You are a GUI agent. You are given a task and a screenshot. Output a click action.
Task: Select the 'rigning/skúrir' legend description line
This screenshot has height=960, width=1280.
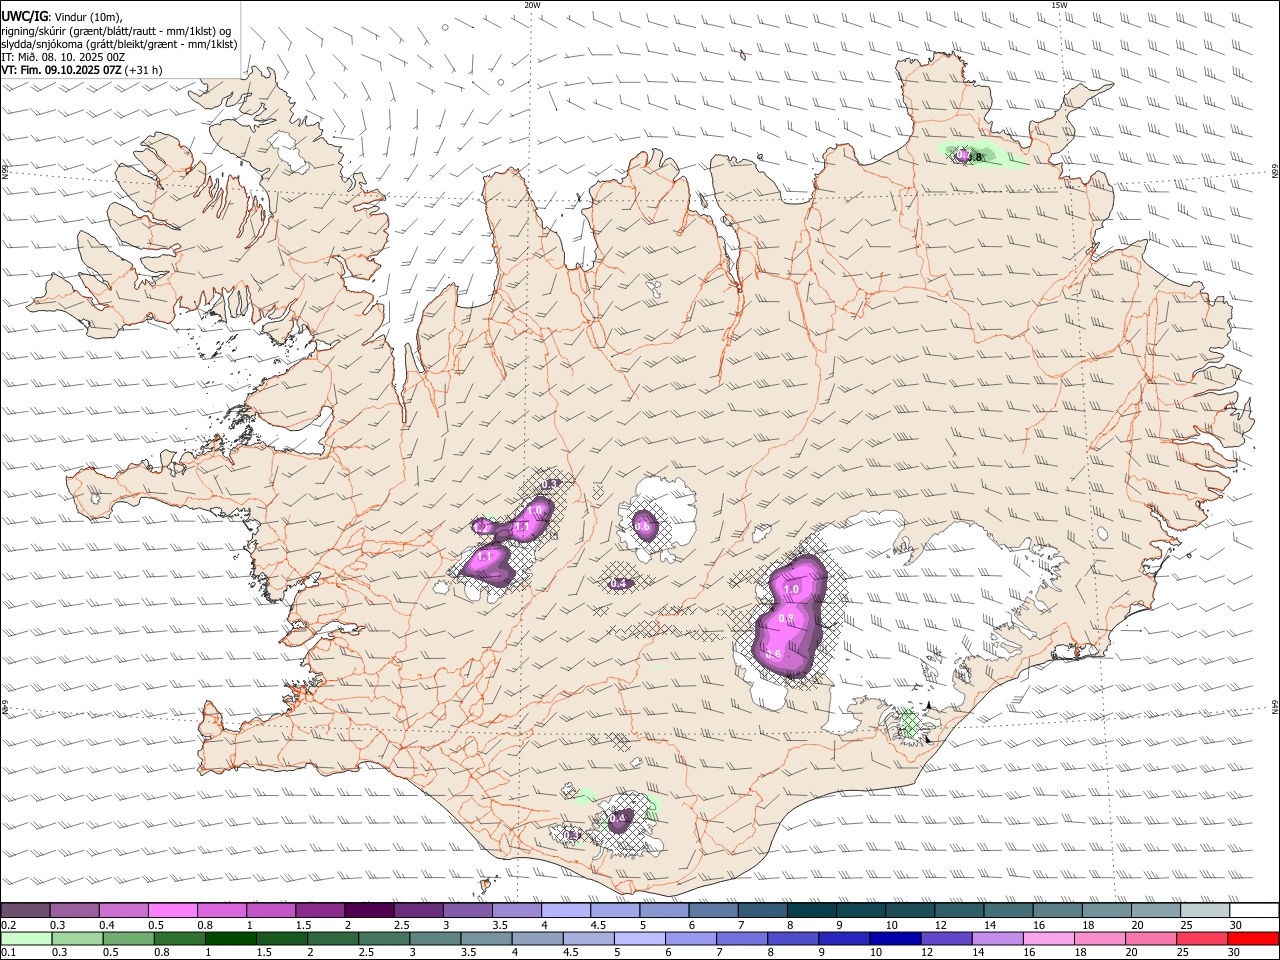tap(116, 30)
